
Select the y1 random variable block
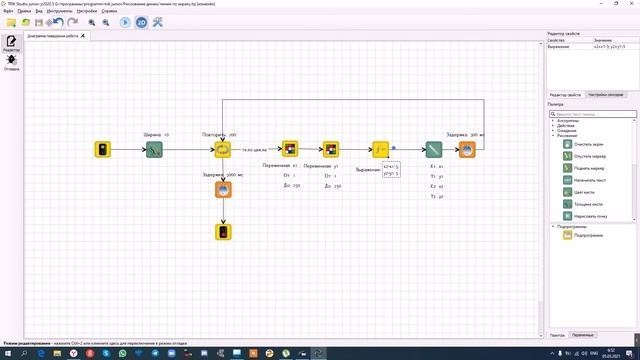(x=331, y=149)
